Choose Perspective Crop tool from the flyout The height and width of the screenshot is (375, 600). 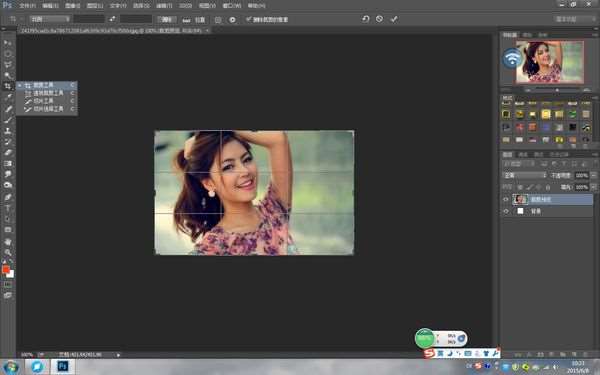point(48,93)
